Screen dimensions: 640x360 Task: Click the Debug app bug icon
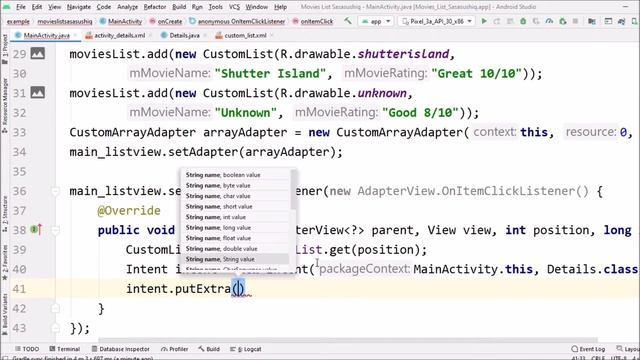tap(523, 21)
